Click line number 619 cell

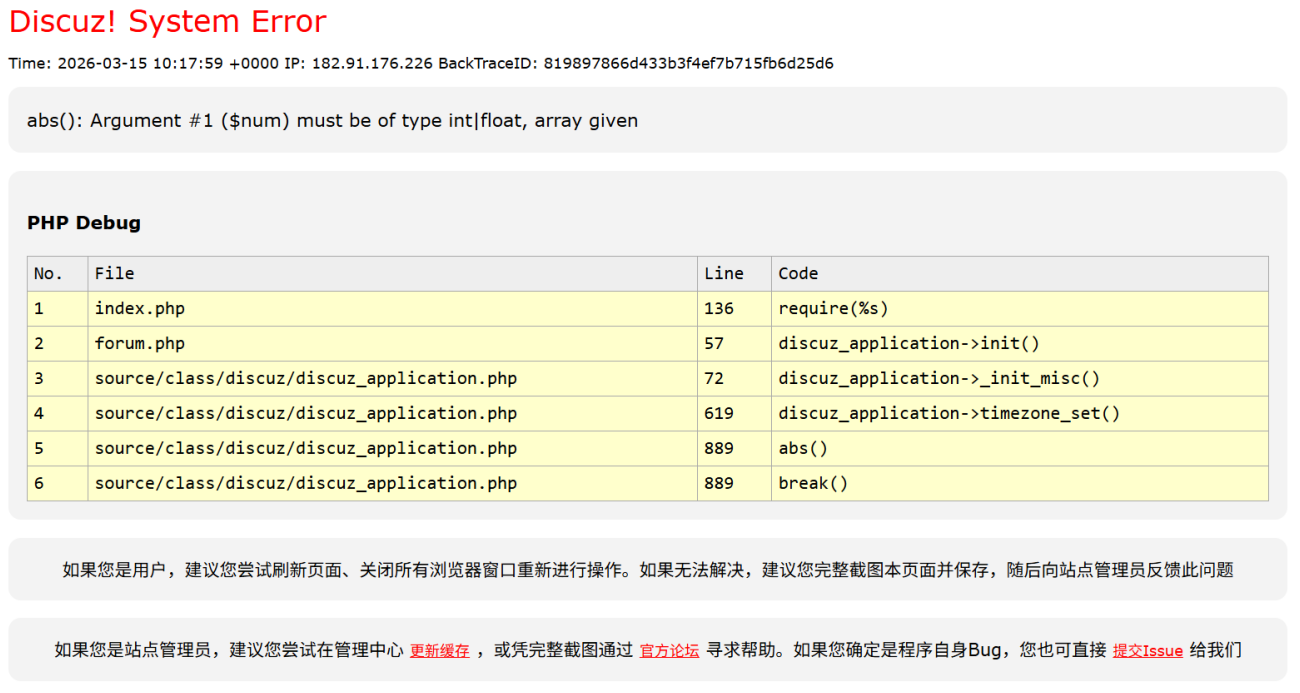(735, 414)
